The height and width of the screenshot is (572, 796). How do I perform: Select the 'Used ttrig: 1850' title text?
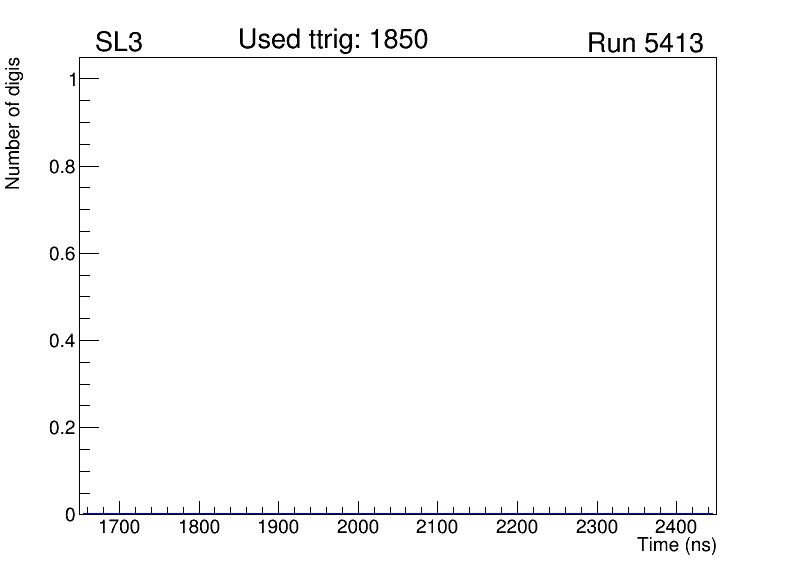pos(333,40)
